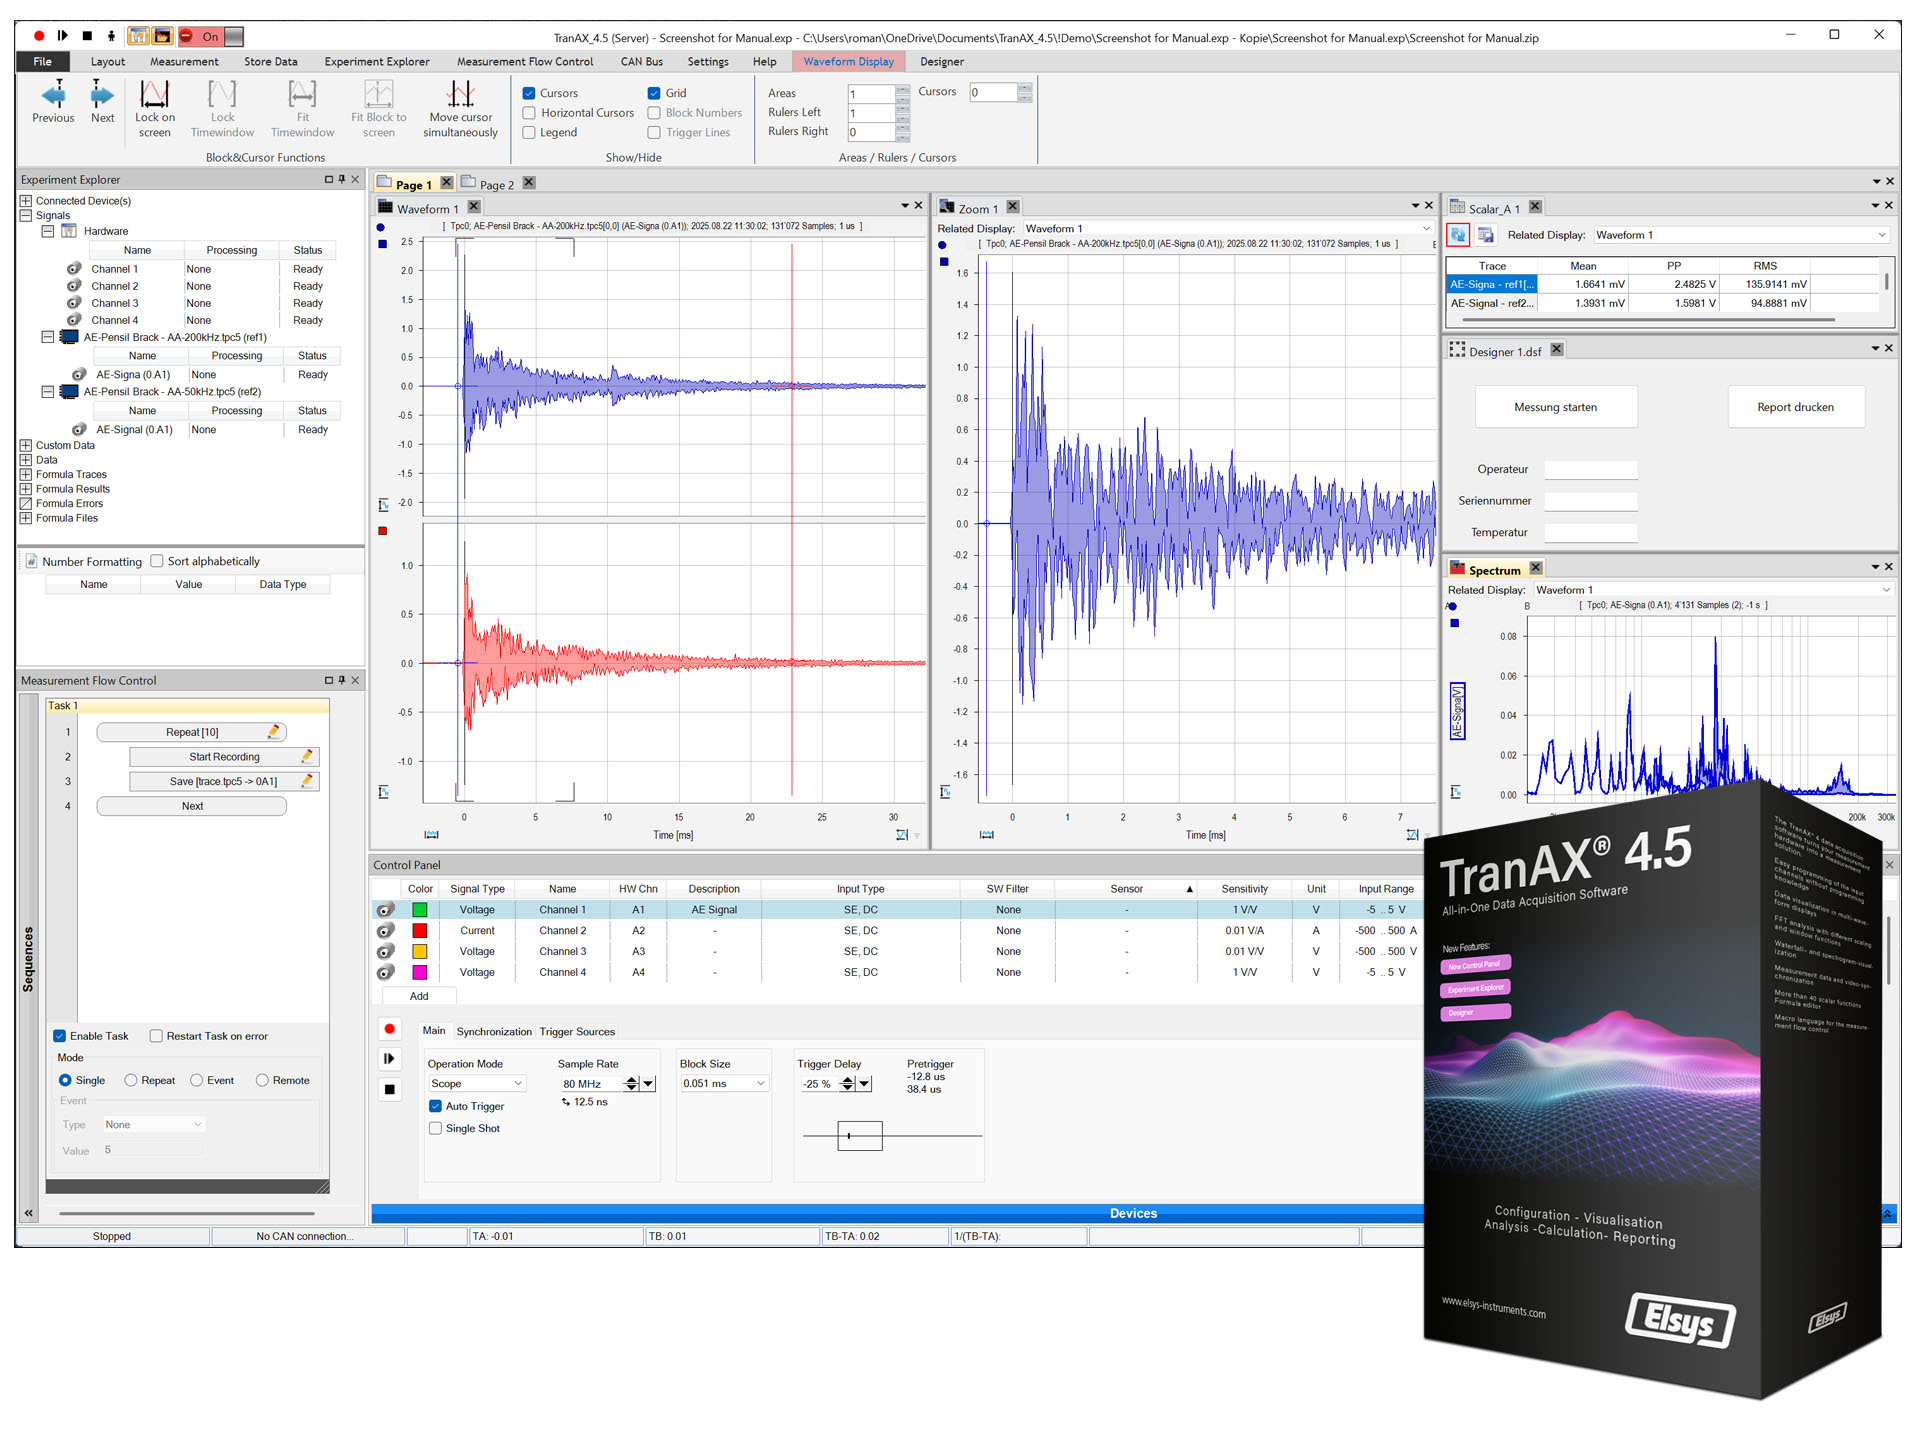Select the Repeat mode radio button
This screenshot has height=1440, width=1920.
coord(131,1080)
